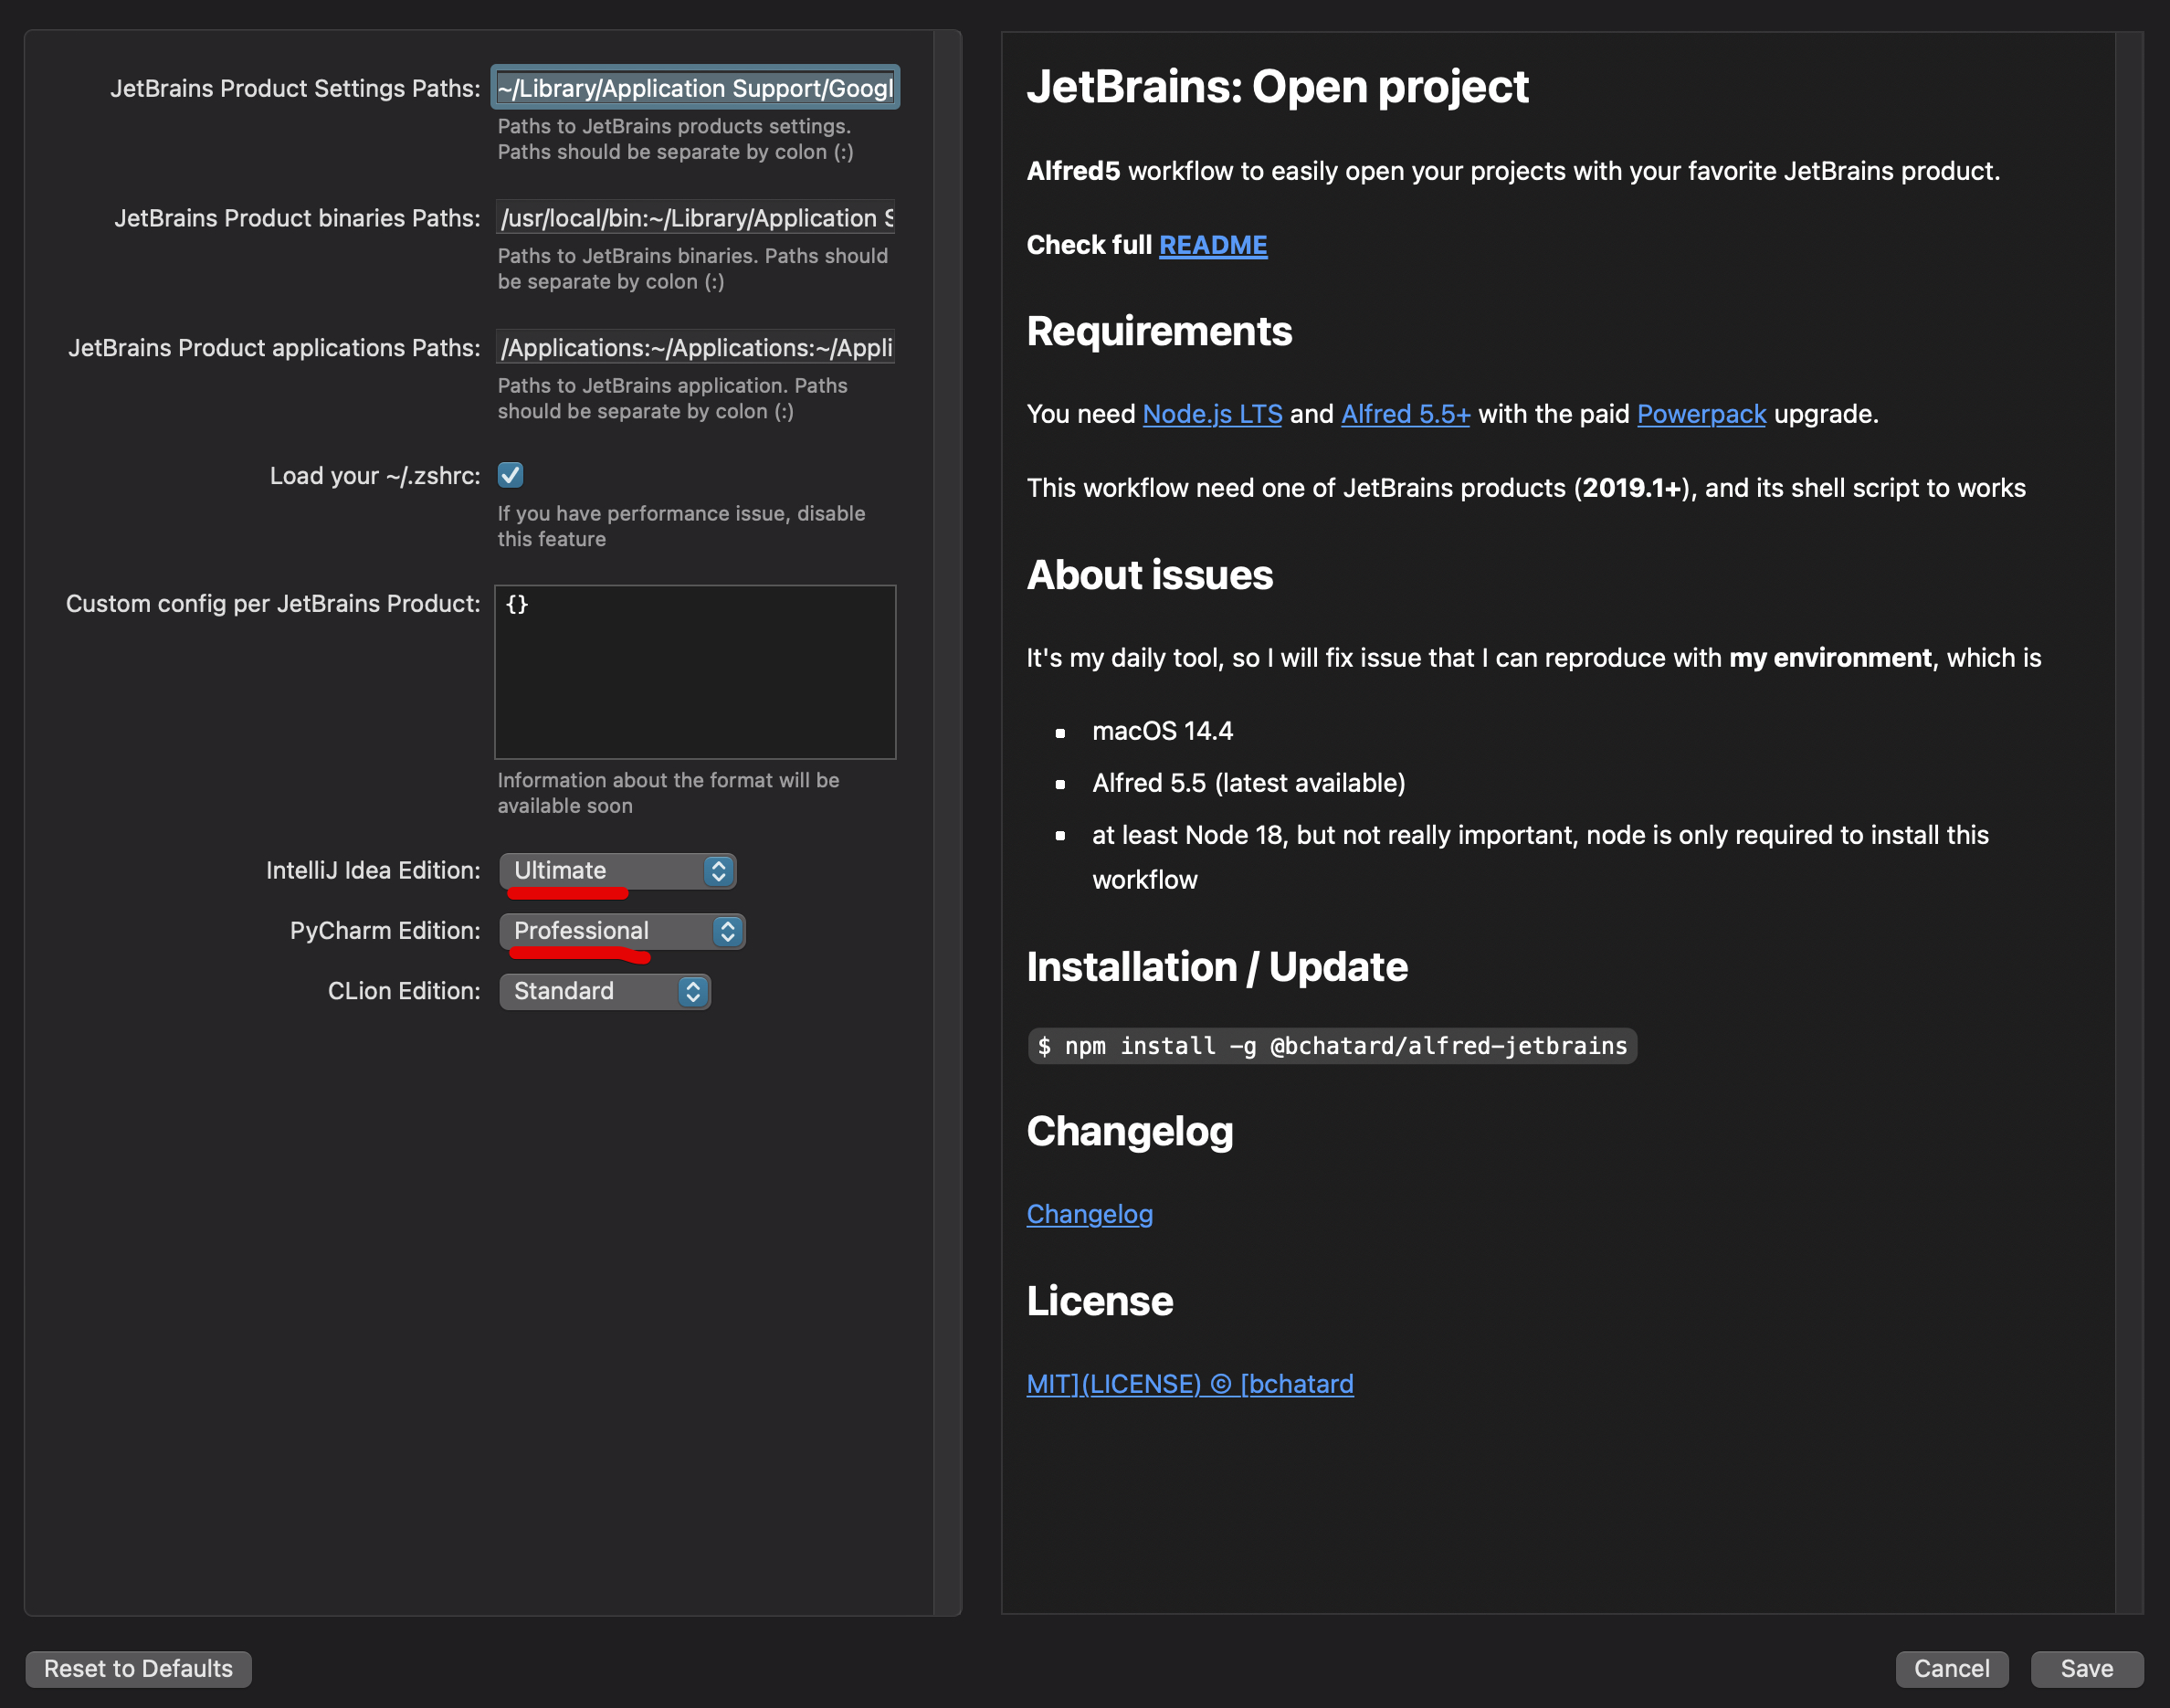This screenshot has height=1708, width=2170.
Task: Click inside the Custom config text area
Action: pos(695,672)
